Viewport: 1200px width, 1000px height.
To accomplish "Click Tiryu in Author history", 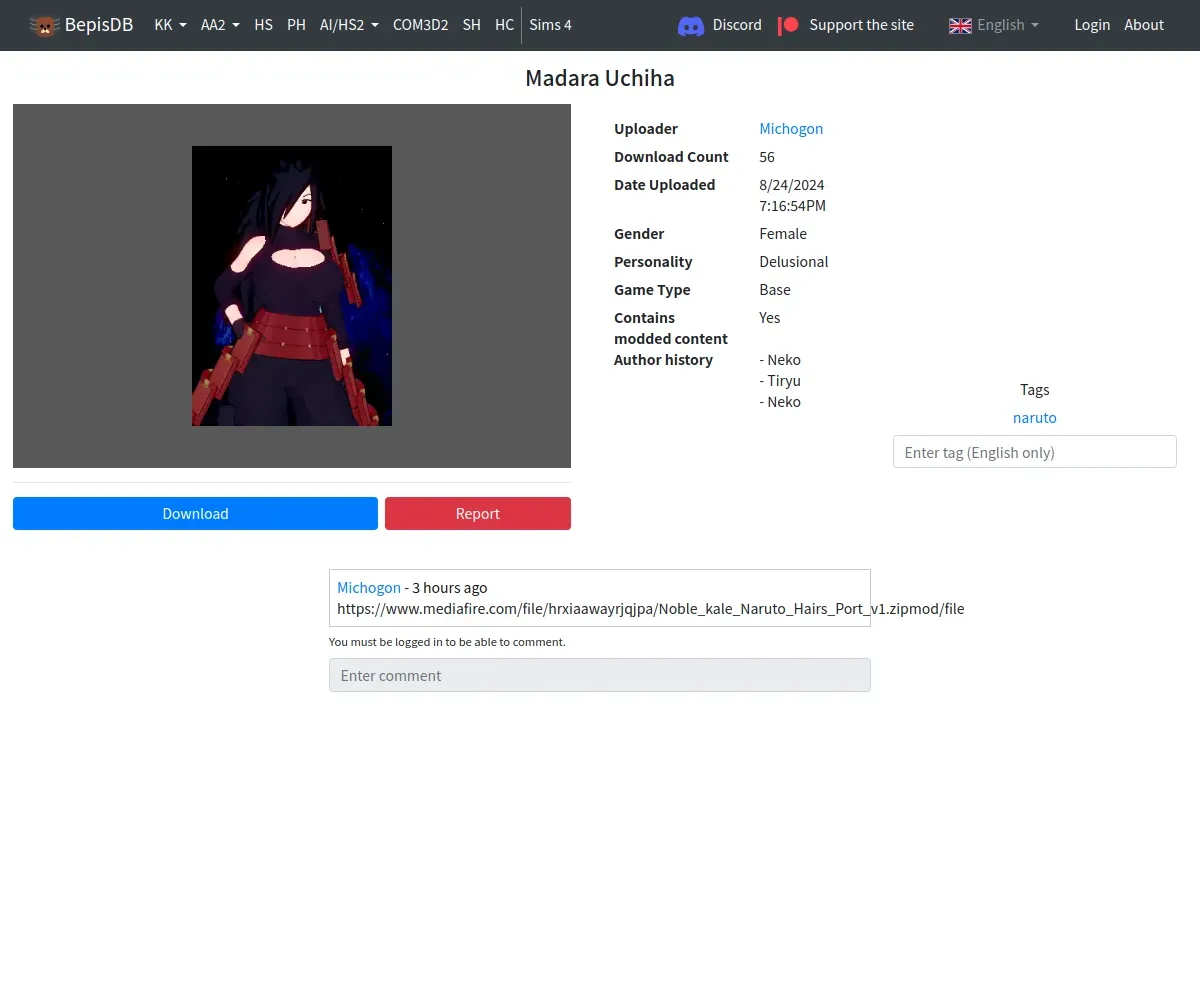I will pyautogui.click(x=780, y=381).
